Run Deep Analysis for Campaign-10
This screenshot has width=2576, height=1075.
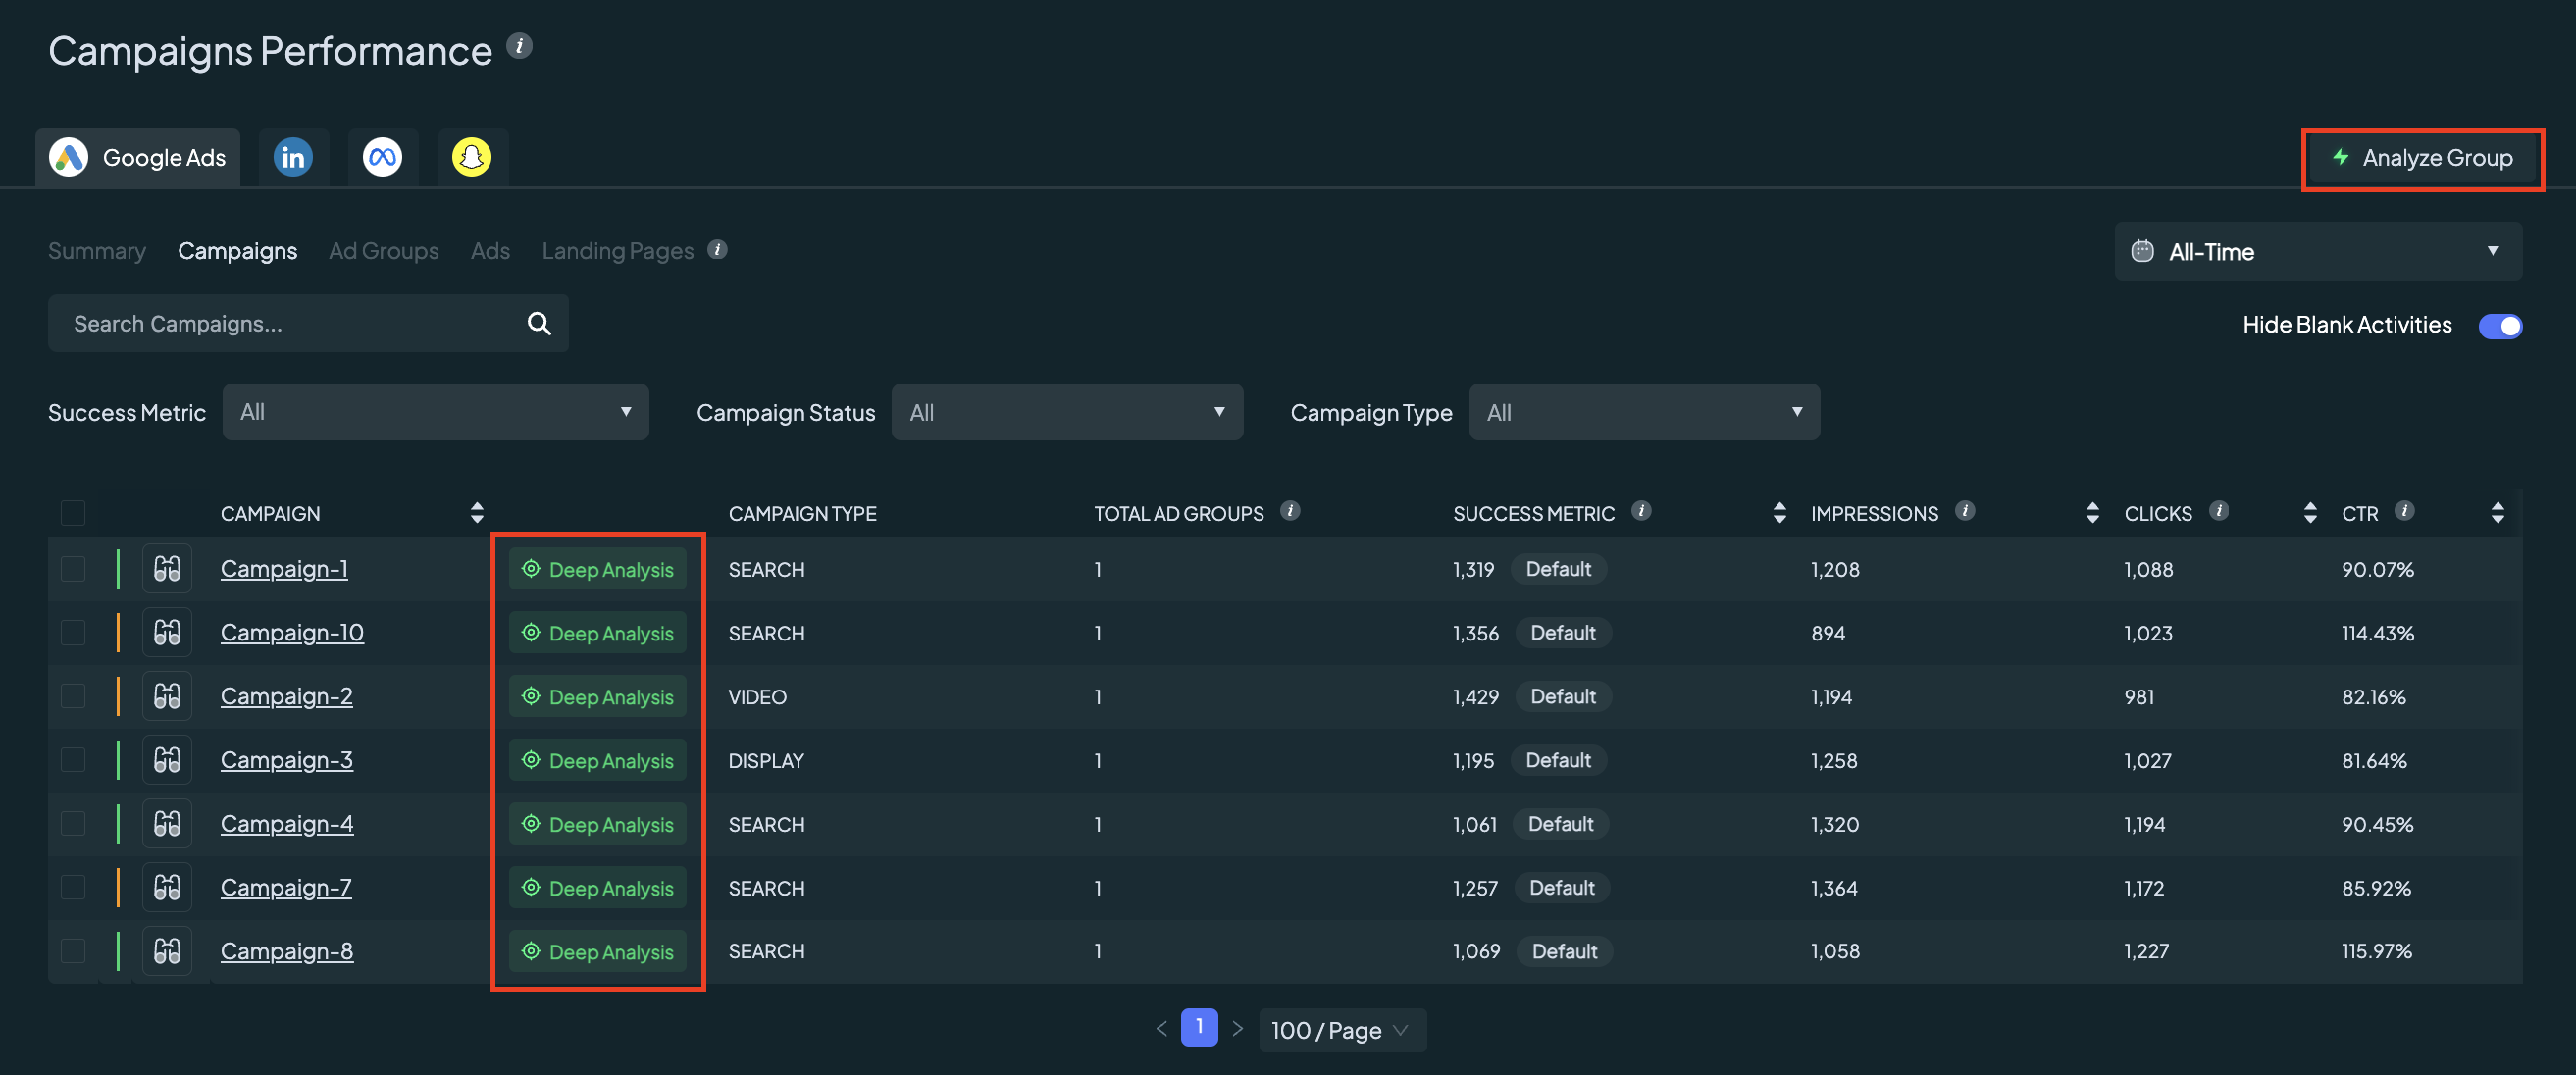pos(598,633)
